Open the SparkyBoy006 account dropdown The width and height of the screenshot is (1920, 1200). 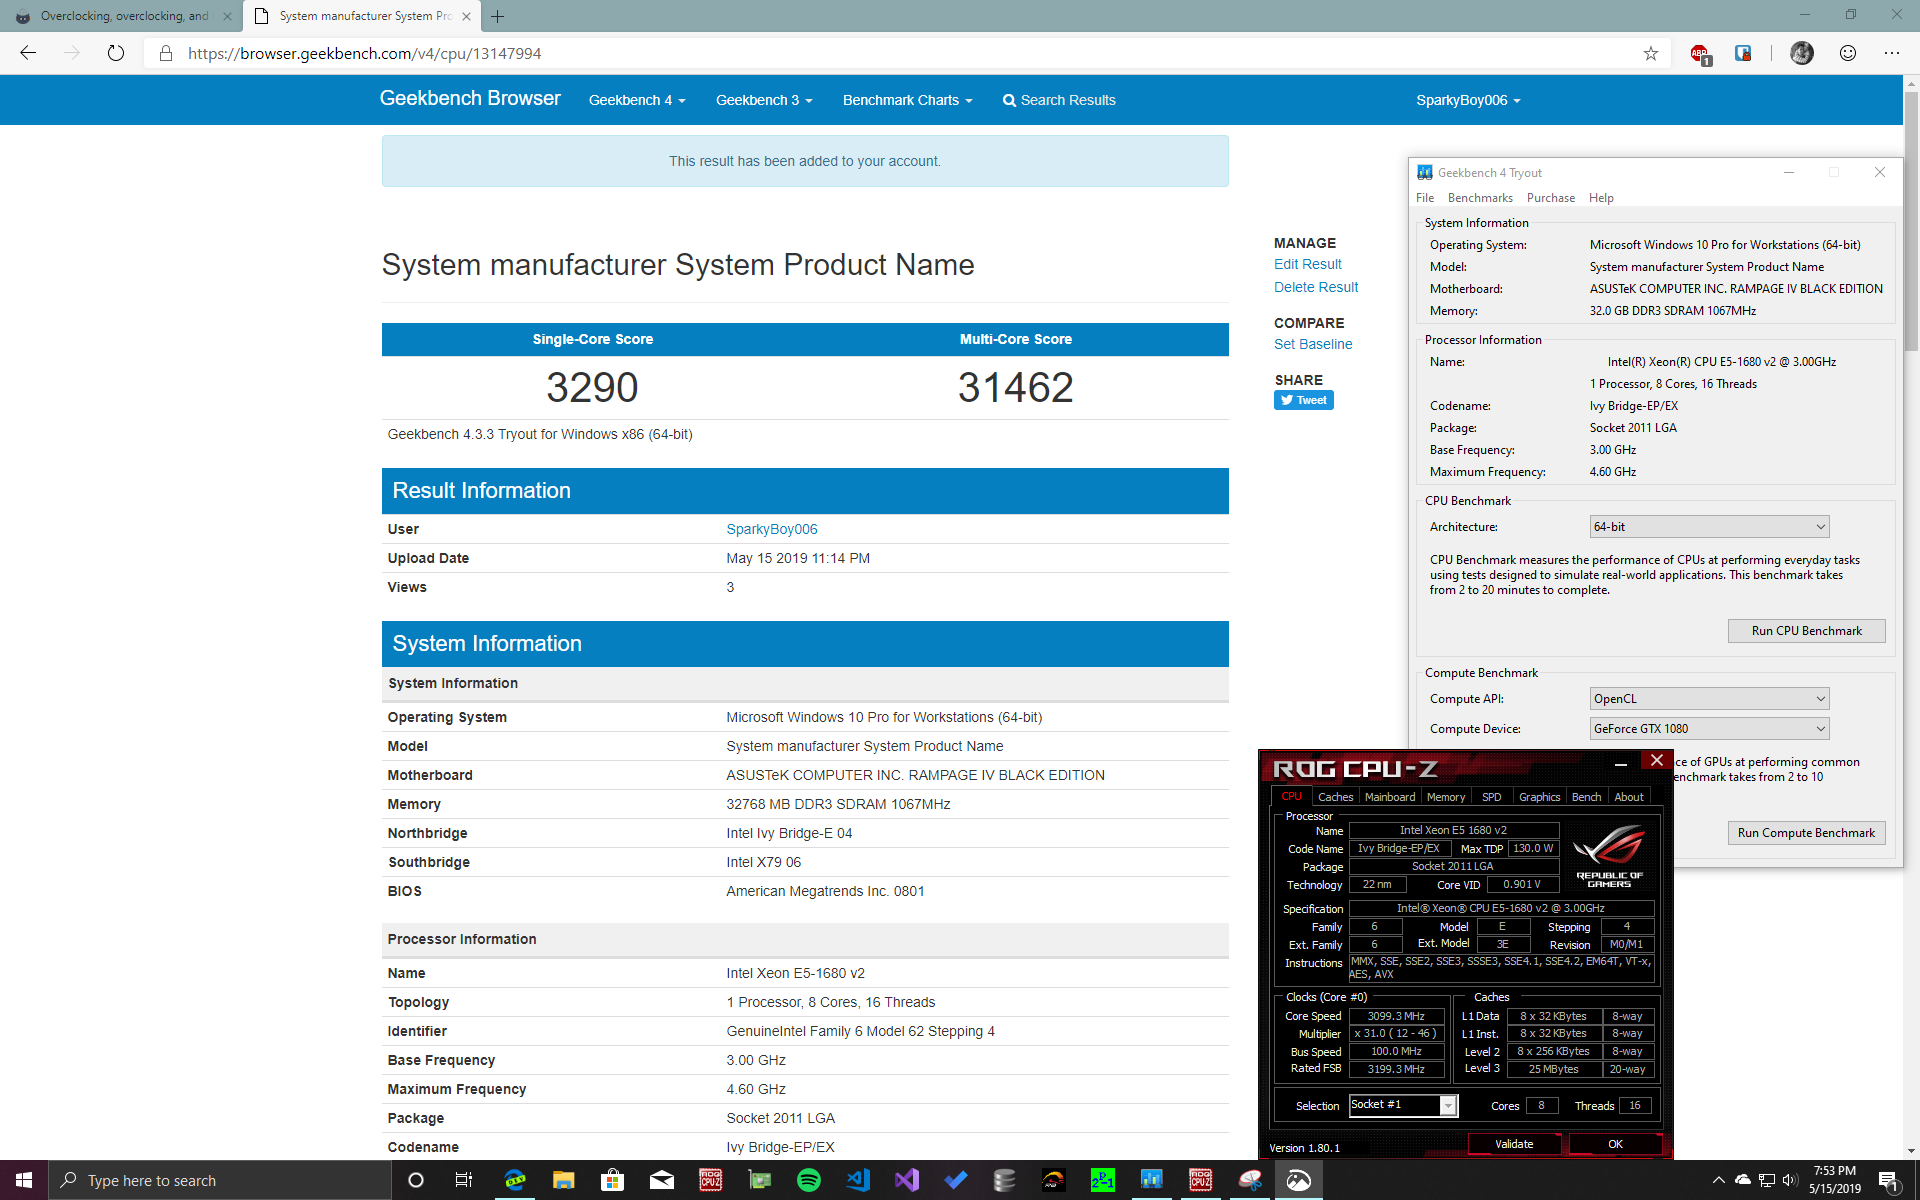[1468, 100]
